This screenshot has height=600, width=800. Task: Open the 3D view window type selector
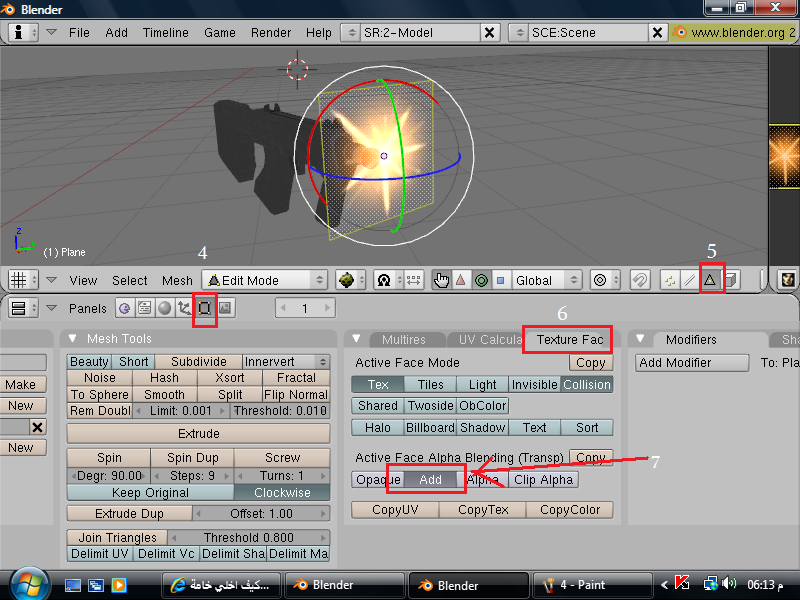tap(23, 280)
